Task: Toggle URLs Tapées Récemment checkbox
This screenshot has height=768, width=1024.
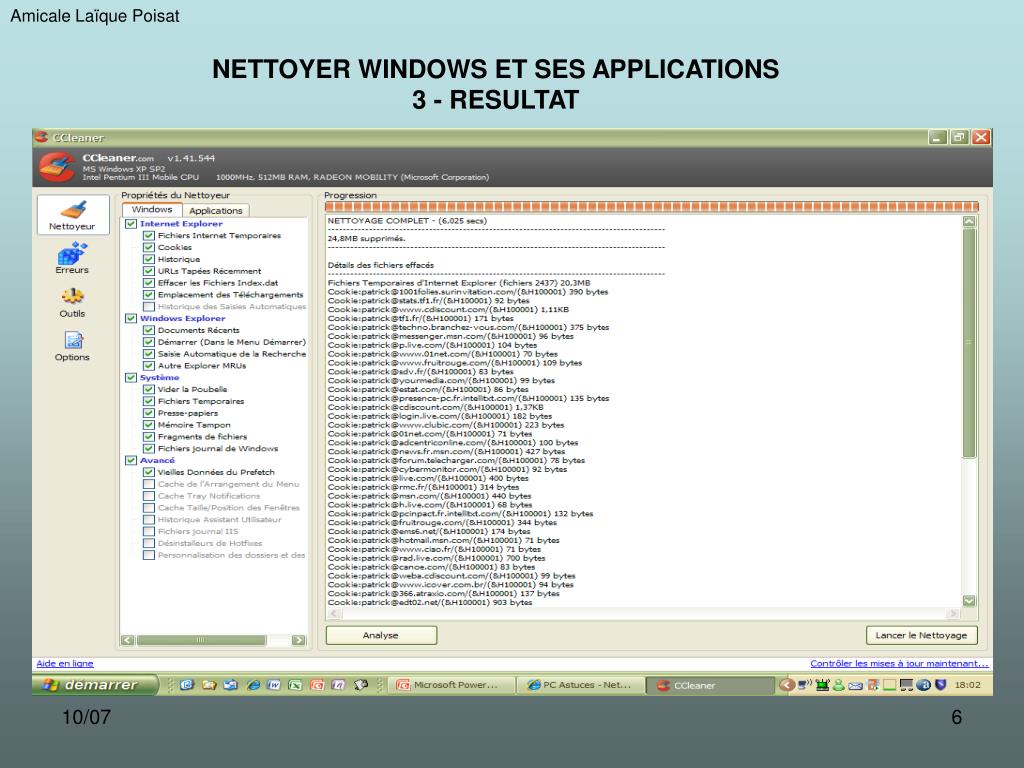Action: (149, 271)
